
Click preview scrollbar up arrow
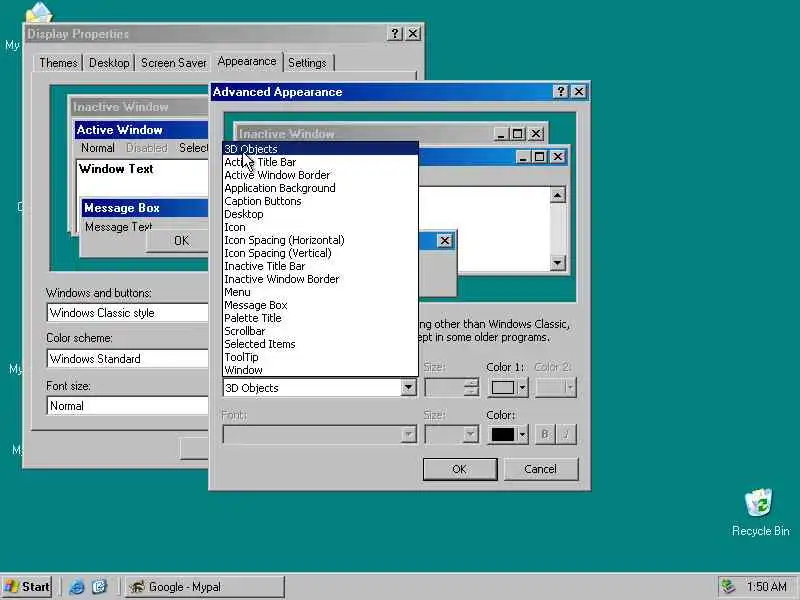(x=558, y=195)
